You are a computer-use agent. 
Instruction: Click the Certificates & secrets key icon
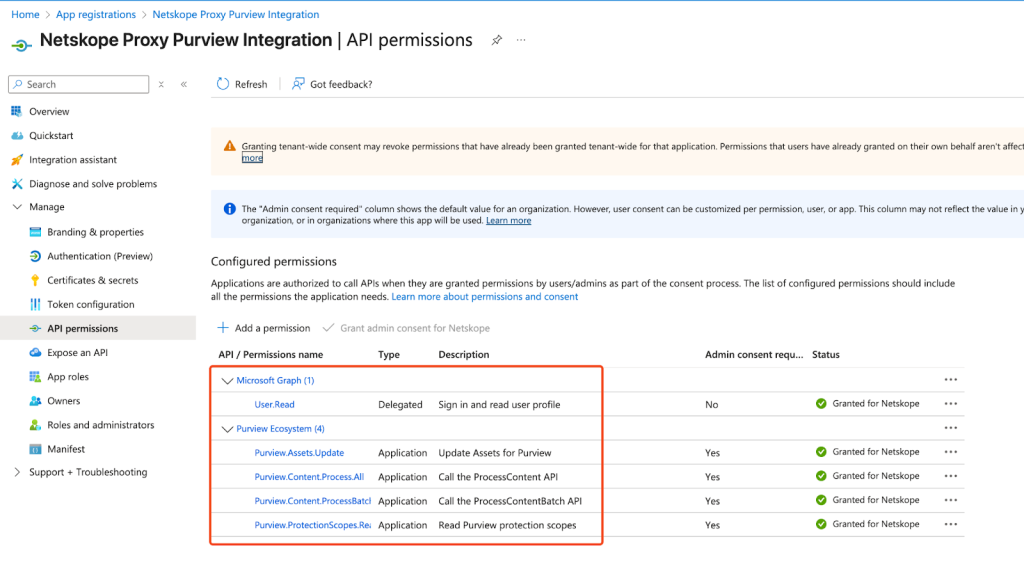tap(35, 281)
